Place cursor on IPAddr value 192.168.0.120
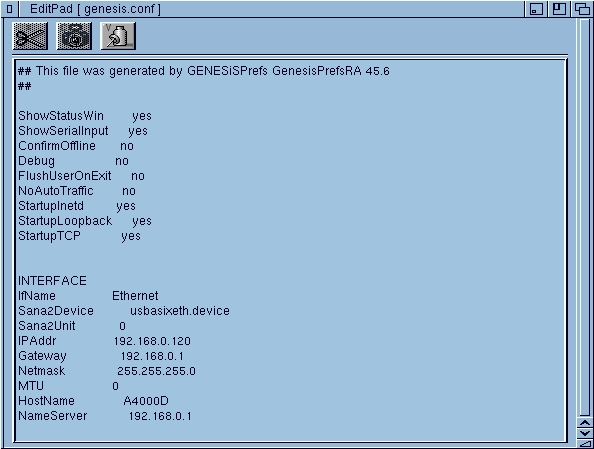The height and width of the screenshot is (449, 594). [152, 341]
